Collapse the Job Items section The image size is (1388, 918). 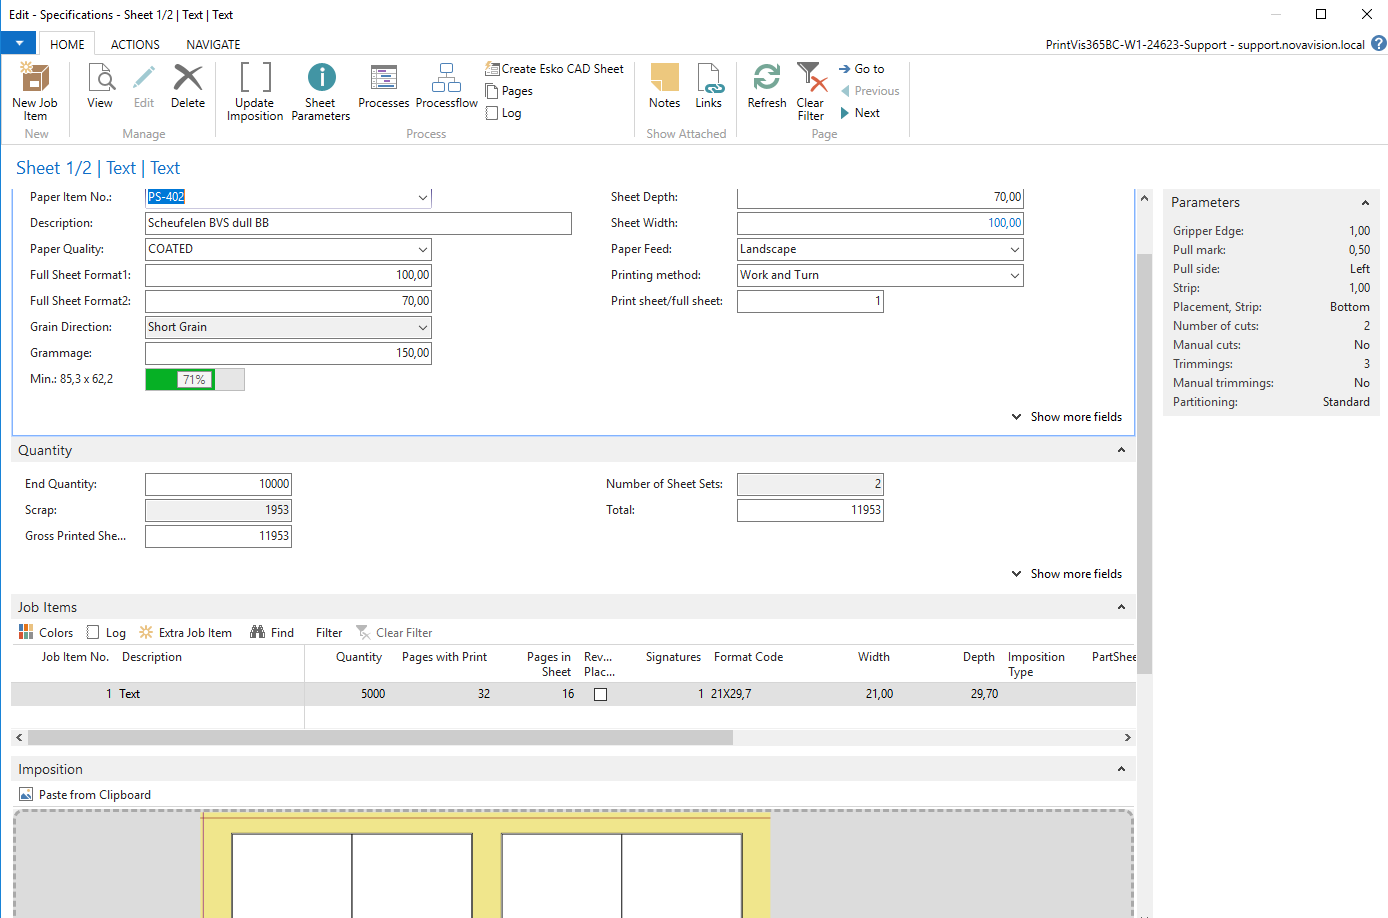click(1121, 607)
